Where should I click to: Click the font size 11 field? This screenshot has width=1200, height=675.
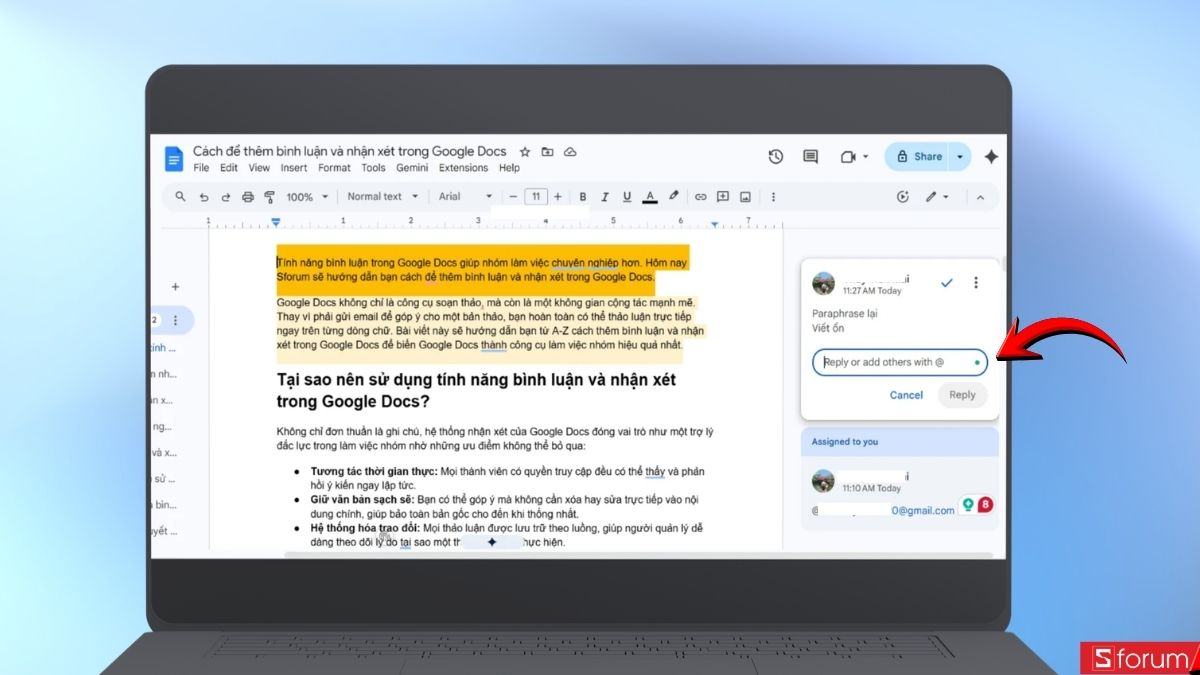535,197
